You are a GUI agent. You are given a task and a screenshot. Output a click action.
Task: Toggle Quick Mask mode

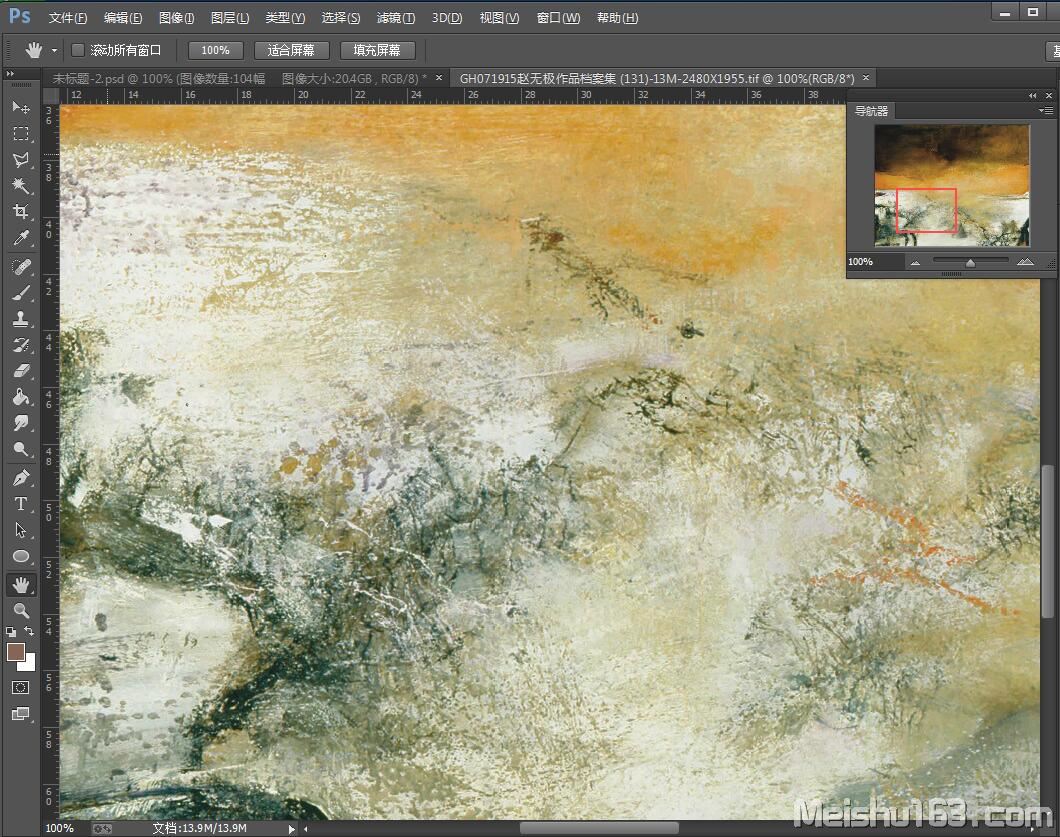pyautogui.click(x=21, y=688)
